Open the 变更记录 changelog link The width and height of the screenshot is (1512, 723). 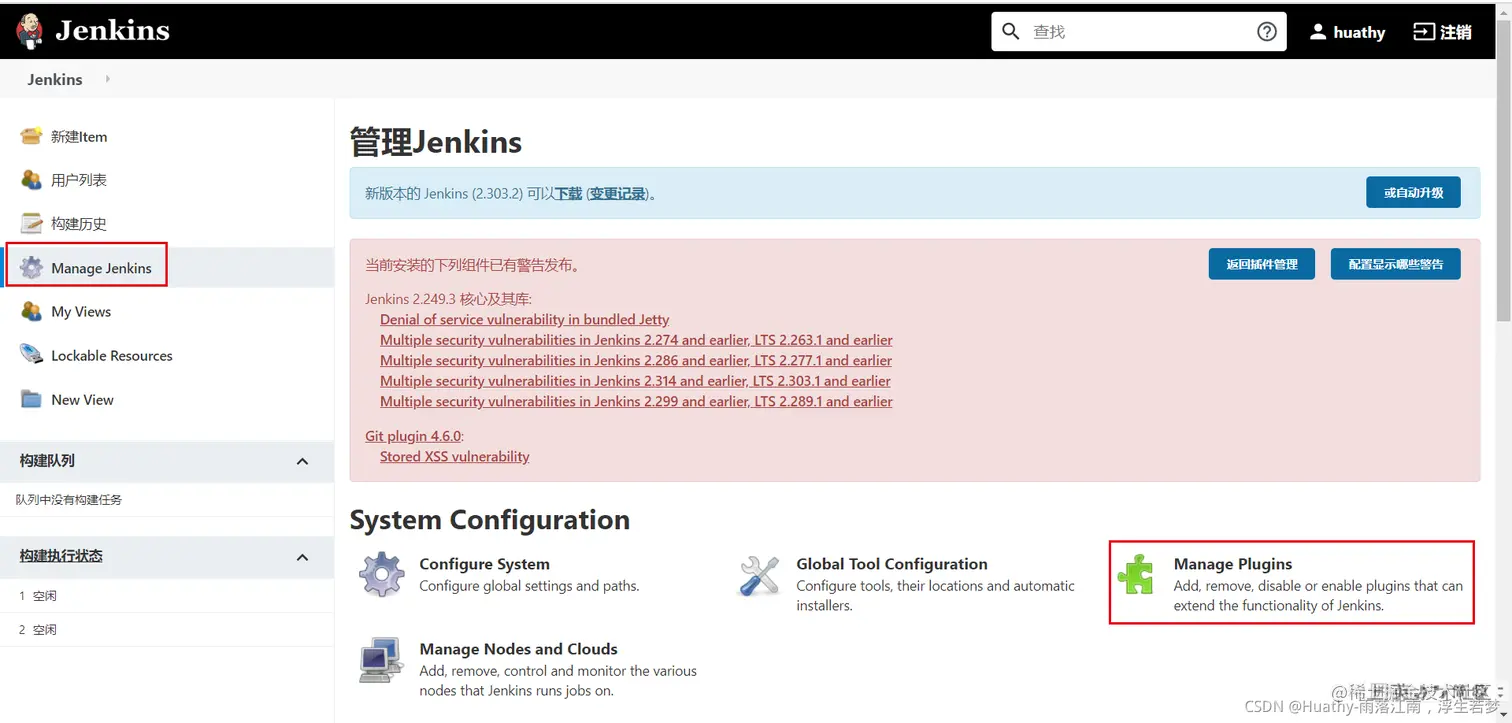point(617,193)
